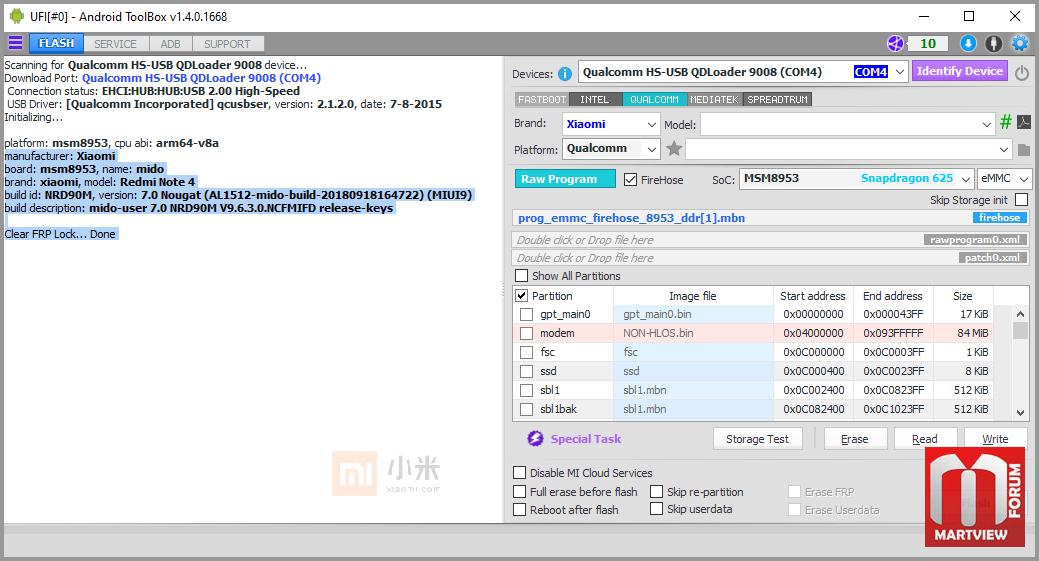Check the sbl1bak partition checkbox
This screenshot has height=561, width=1039.
tap(527, 409)
